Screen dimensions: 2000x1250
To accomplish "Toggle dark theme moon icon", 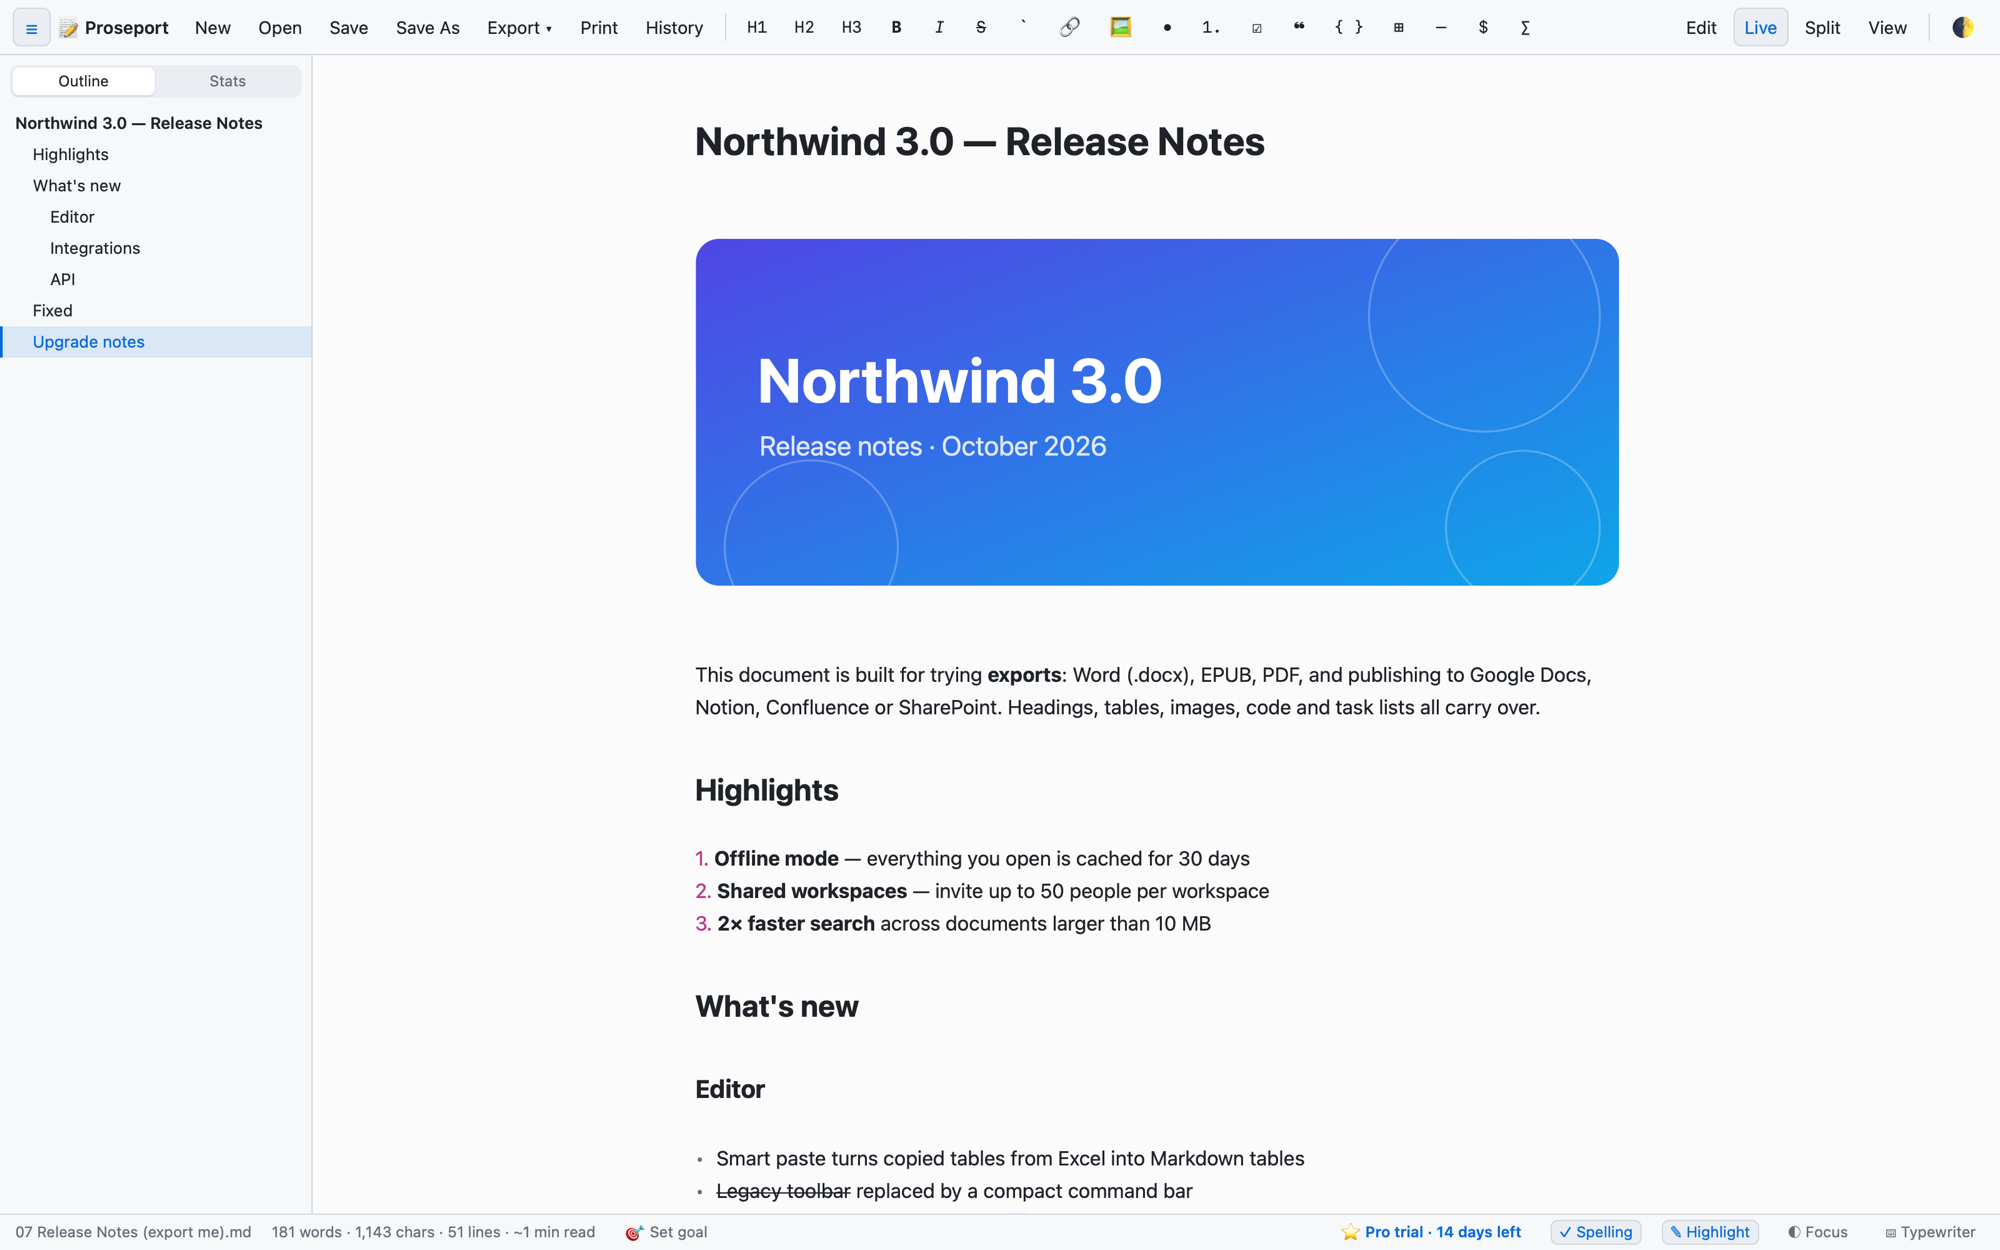I will [x=1963, y=28].
